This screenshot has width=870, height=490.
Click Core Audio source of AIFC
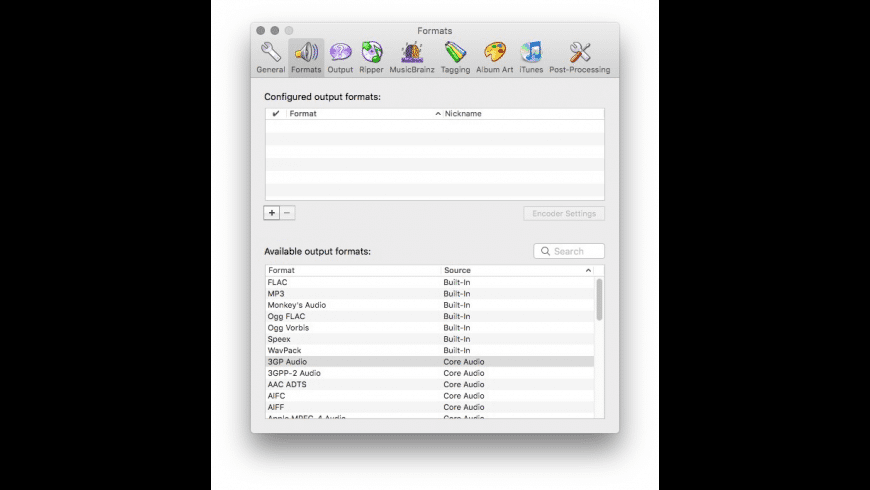[464, 396]
